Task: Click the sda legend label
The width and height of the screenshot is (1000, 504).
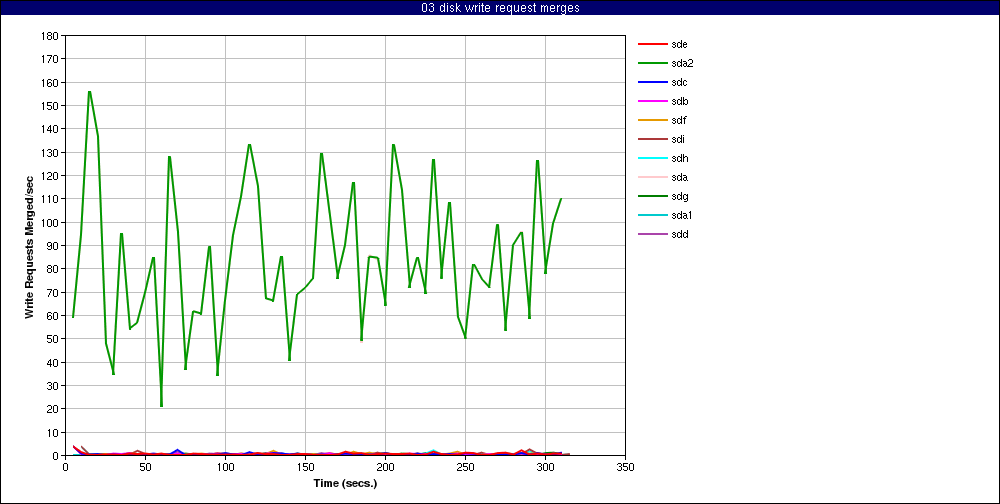Action: (x=679, y=177)
